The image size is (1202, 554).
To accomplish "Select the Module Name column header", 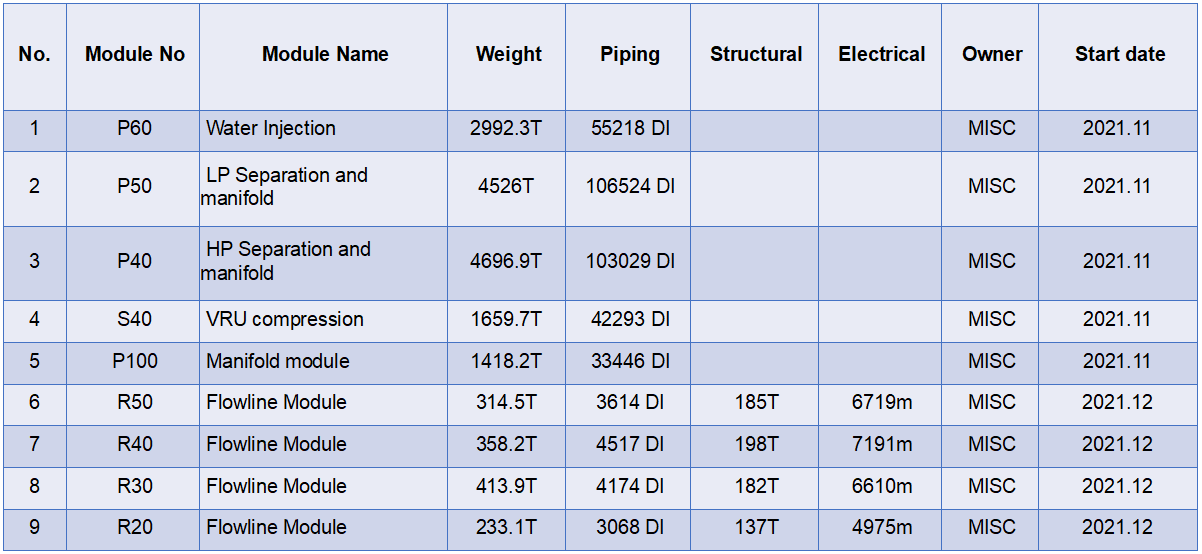I will (323, 56).
